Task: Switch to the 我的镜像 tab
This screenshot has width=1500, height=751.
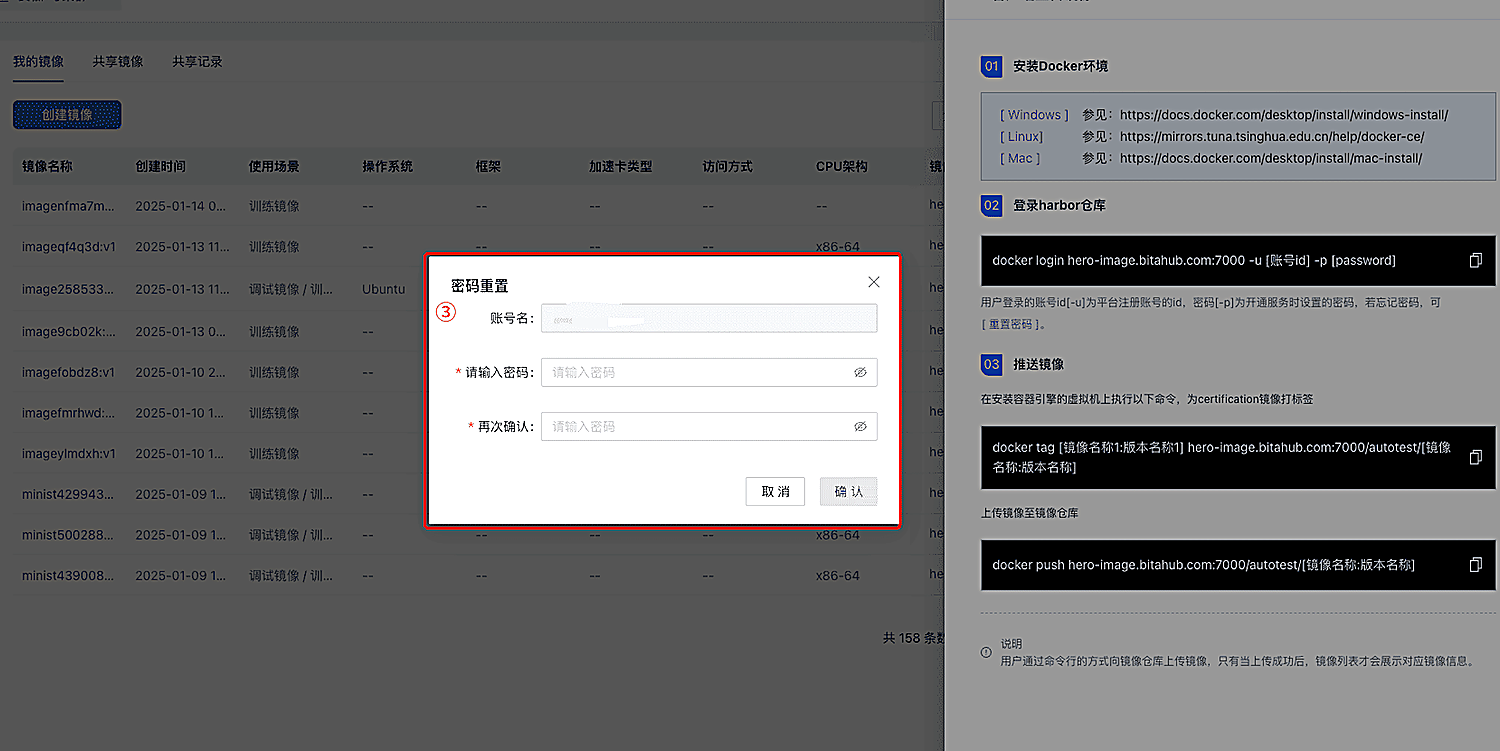Action: point(38,62)
